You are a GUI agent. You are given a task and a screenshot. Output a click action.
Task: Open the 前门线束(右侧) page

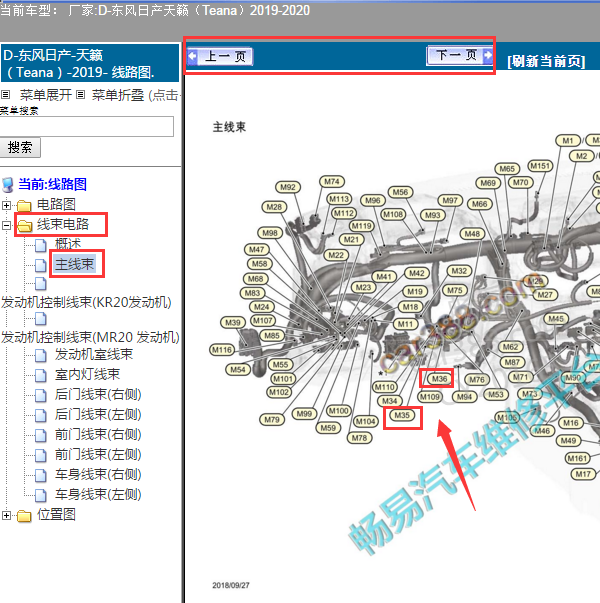click(98, 434)
